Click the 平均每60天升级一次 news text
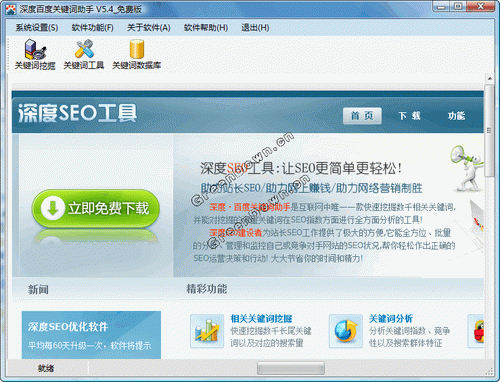Image resolution: width=500 pixels, height=382 pixels. coord(90,345)
